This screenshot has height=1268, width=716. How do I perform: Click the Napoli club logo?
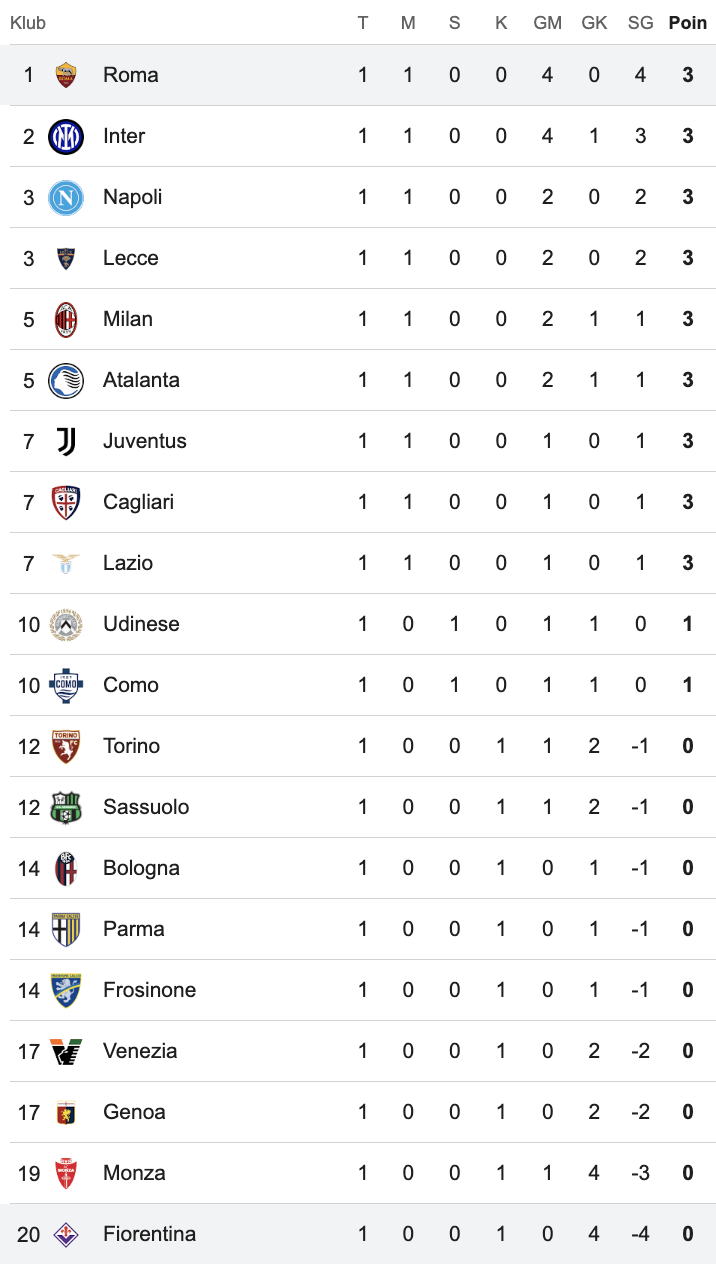[x=66, y=197]
